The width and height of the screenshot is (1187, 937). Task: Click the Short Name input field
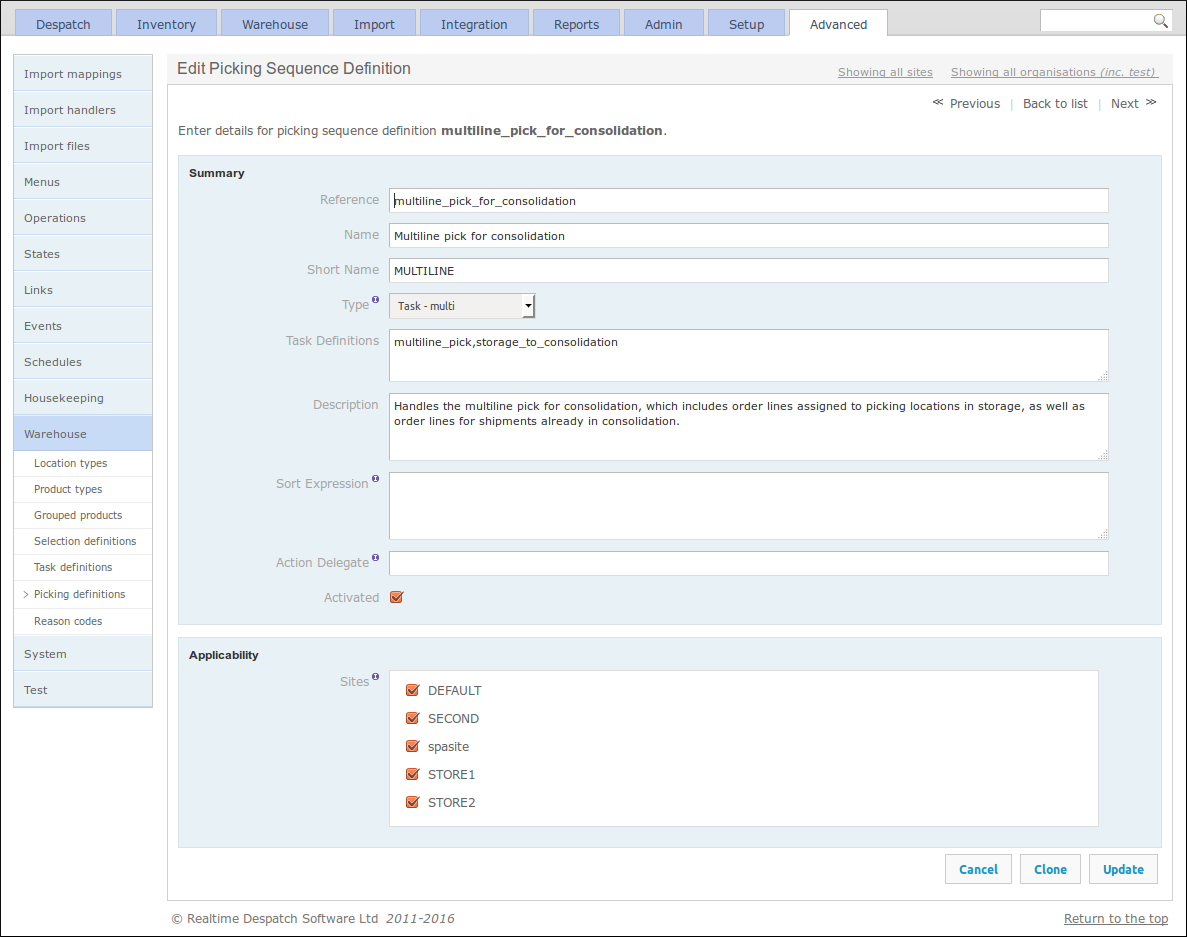pyautogui.click(x=749, y=270)
